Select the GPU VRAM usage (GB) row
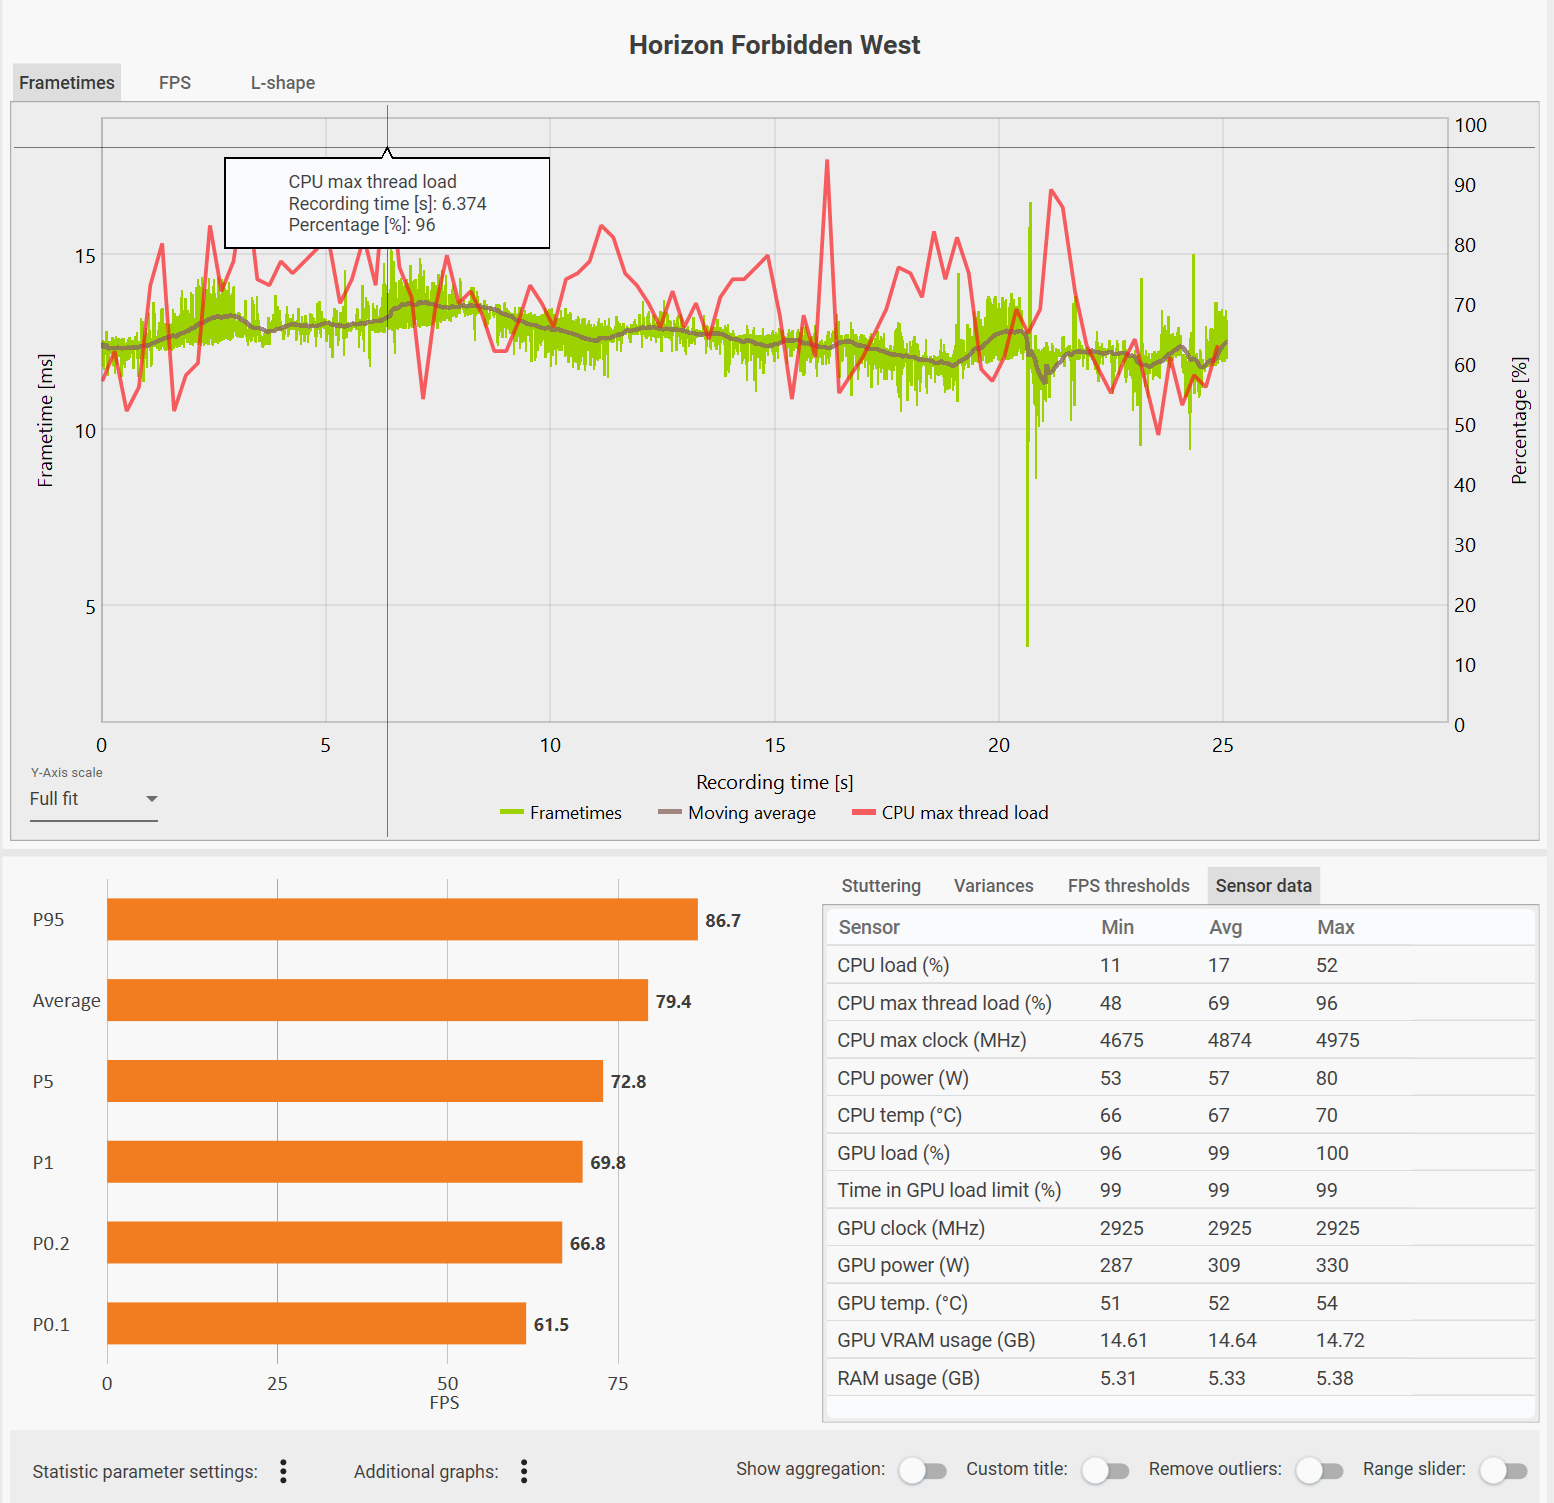Screen dimensions: 1554x1503 click(x=1180, y=1340)
